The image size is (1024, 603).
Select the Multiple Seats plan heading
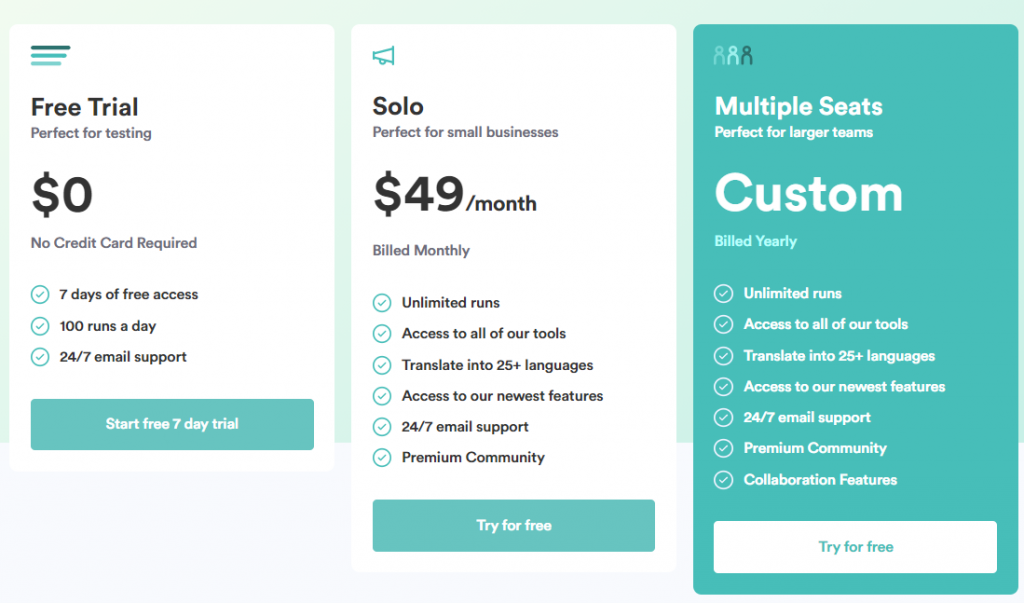[799, 106]
